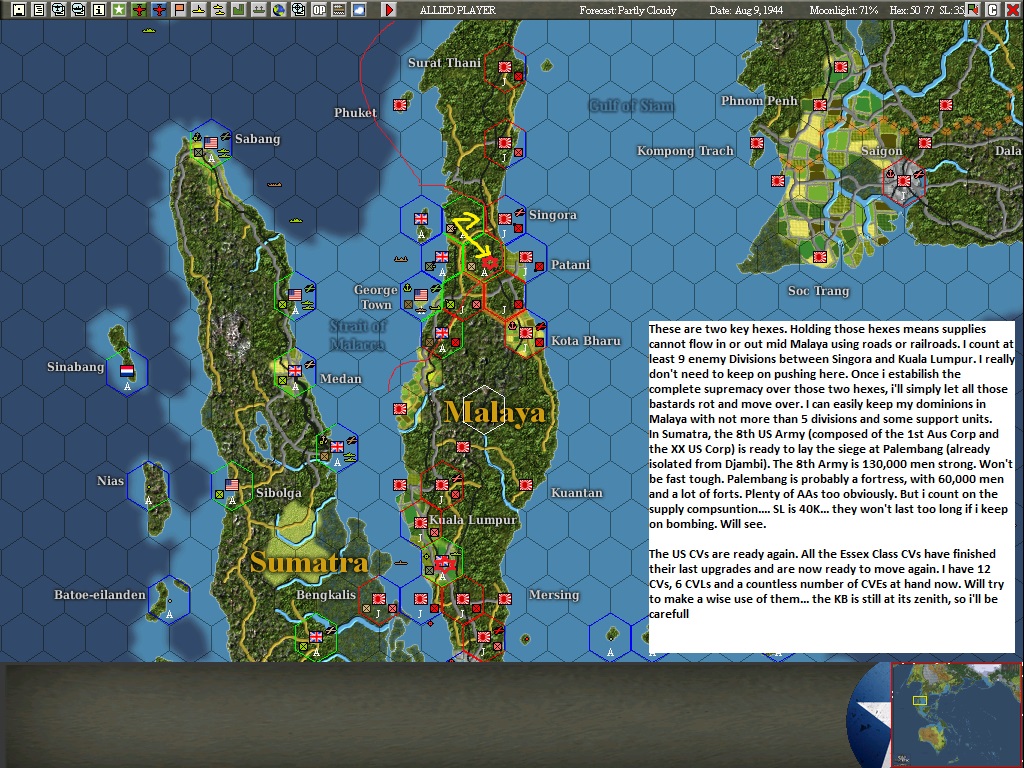1024x768 pixels.
Task: Click the single yellow ship toolbar icon
Action: pos(199,10)
